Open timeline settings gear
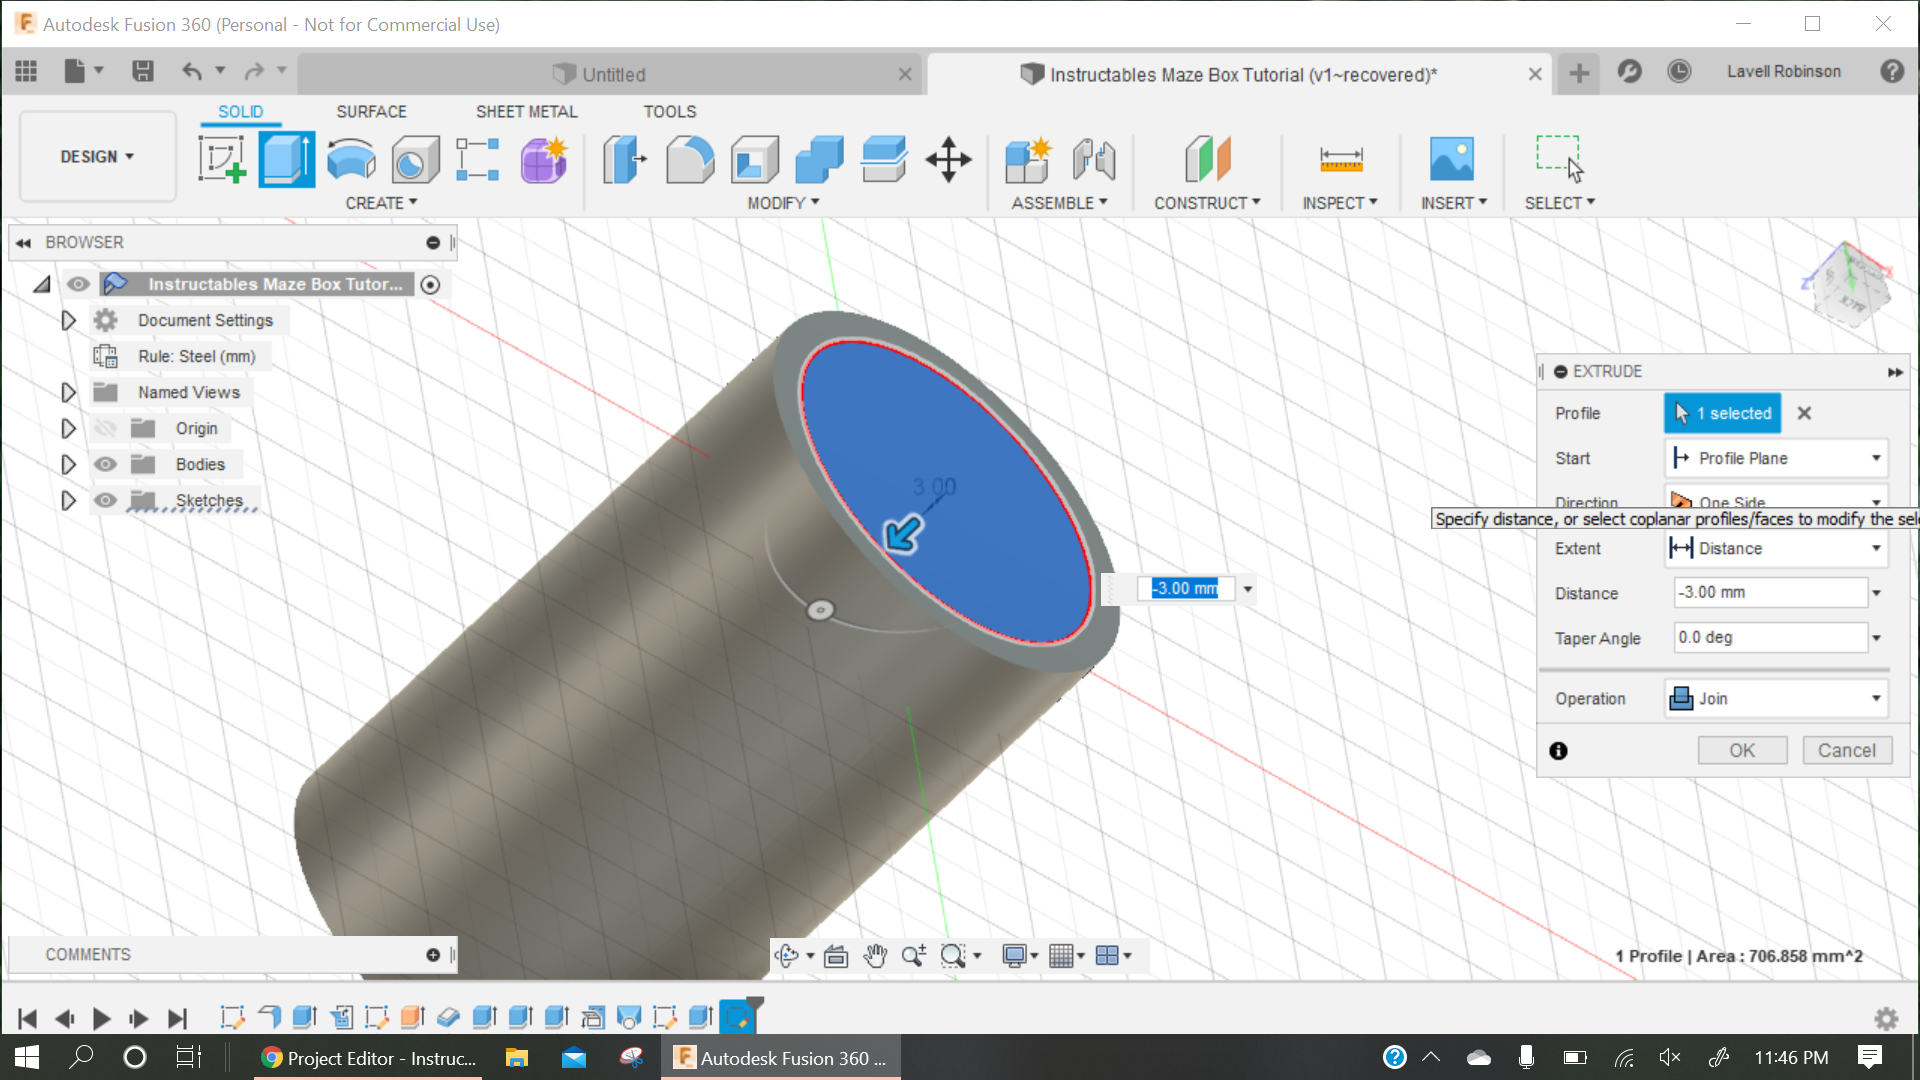The height and width of the screenshot is (1080, 1920). [1886, 1018]
